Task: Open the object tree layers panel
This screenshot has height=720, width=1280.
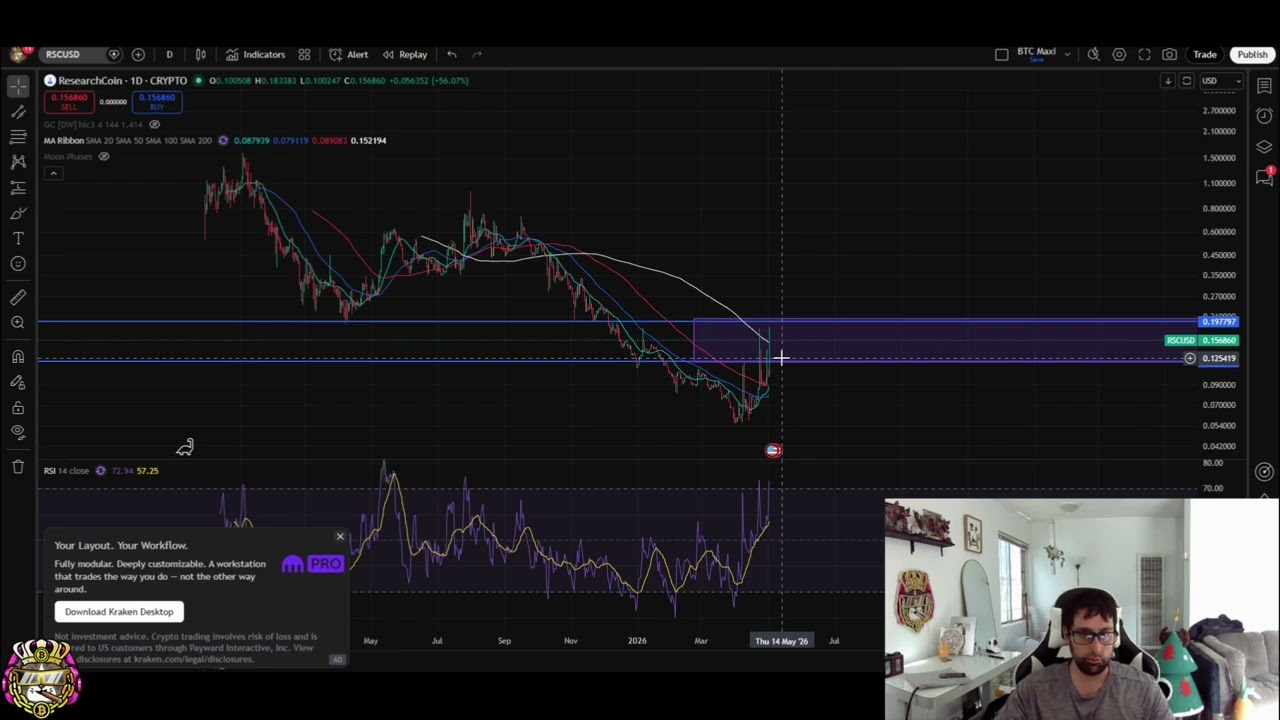Action: [1264, 147]
